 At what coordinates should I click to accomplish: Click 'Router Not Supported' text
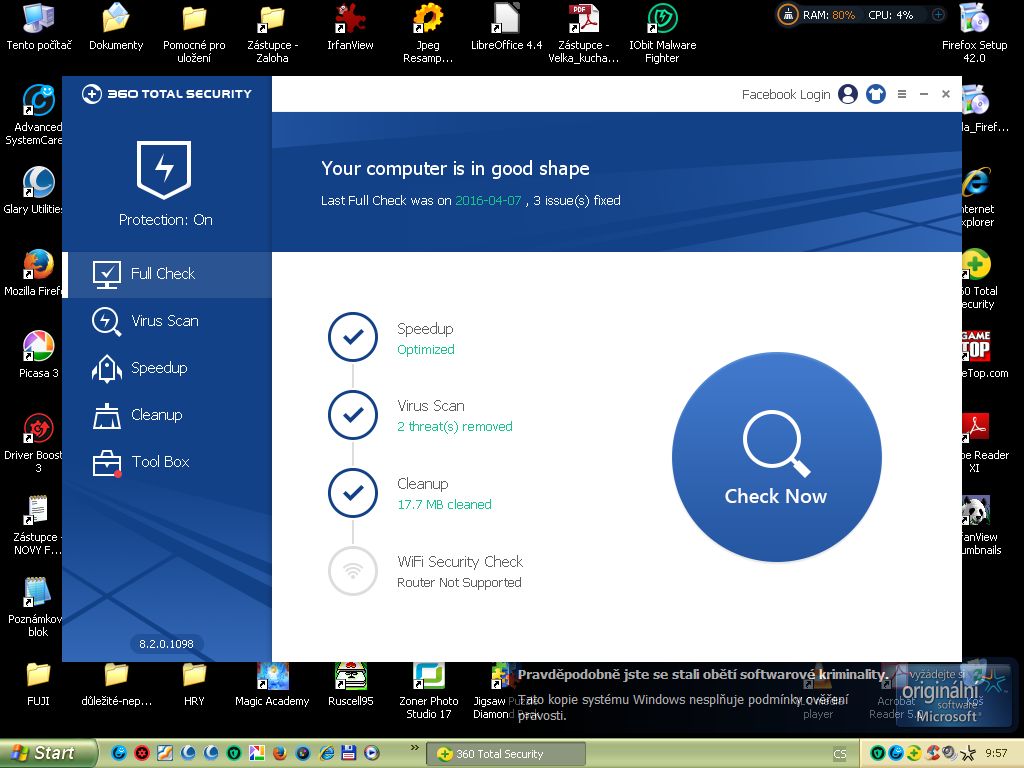coord(459,583)
